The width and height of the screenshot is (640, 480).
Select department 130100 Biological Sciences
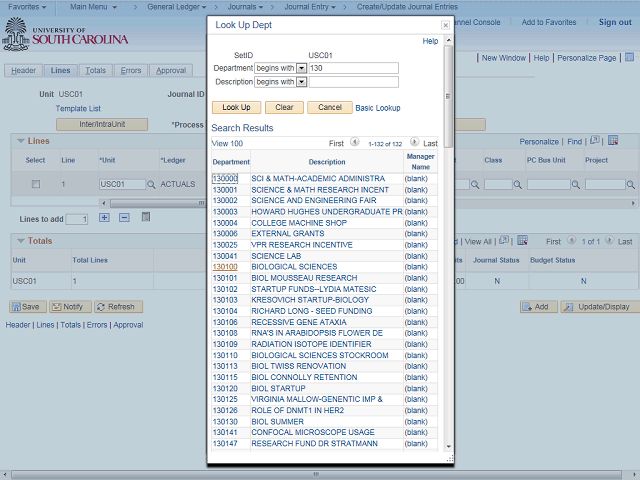(x=225, y=267)
